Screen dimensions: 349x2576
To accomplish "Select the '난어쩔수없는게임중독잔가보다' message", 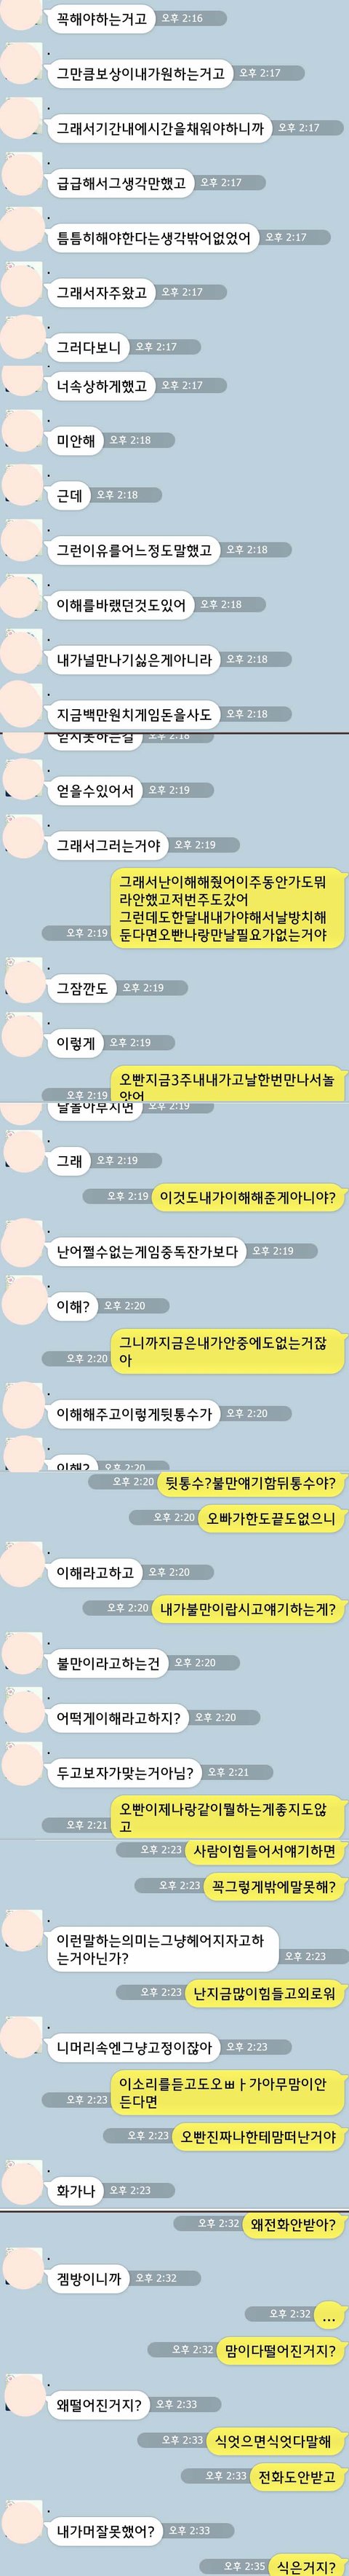I will click(147, 1252).
